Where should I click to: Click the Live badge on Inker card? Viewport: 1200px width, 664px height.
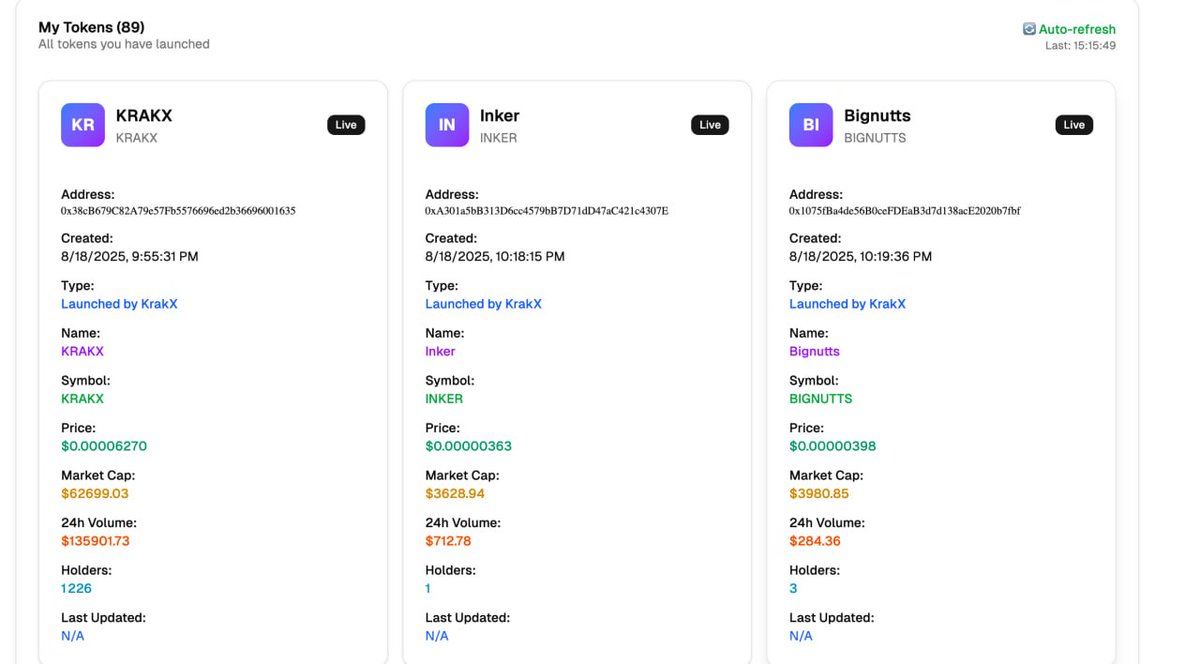pos(710,125)
